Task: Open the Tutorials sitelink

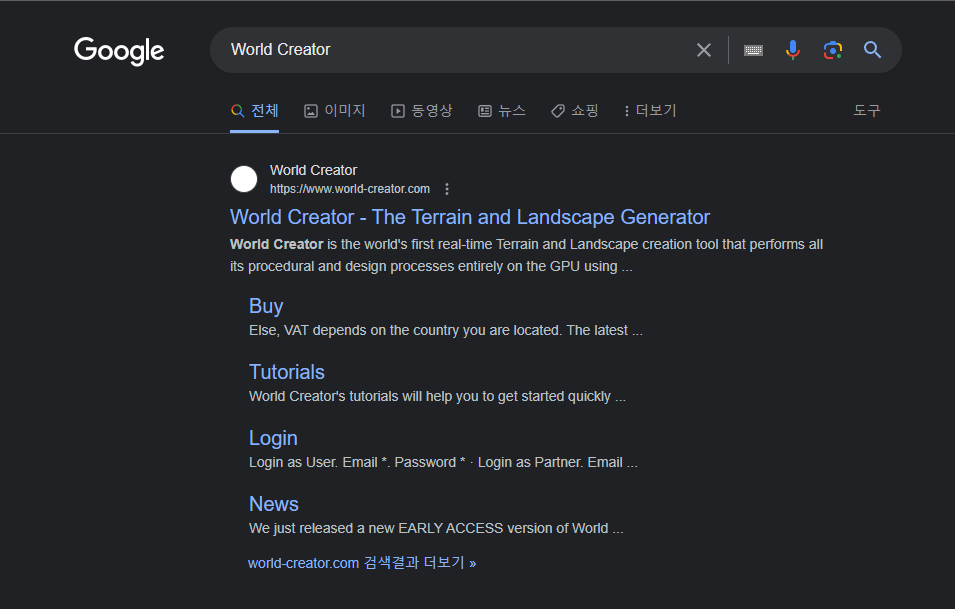Action: (286, 372)
